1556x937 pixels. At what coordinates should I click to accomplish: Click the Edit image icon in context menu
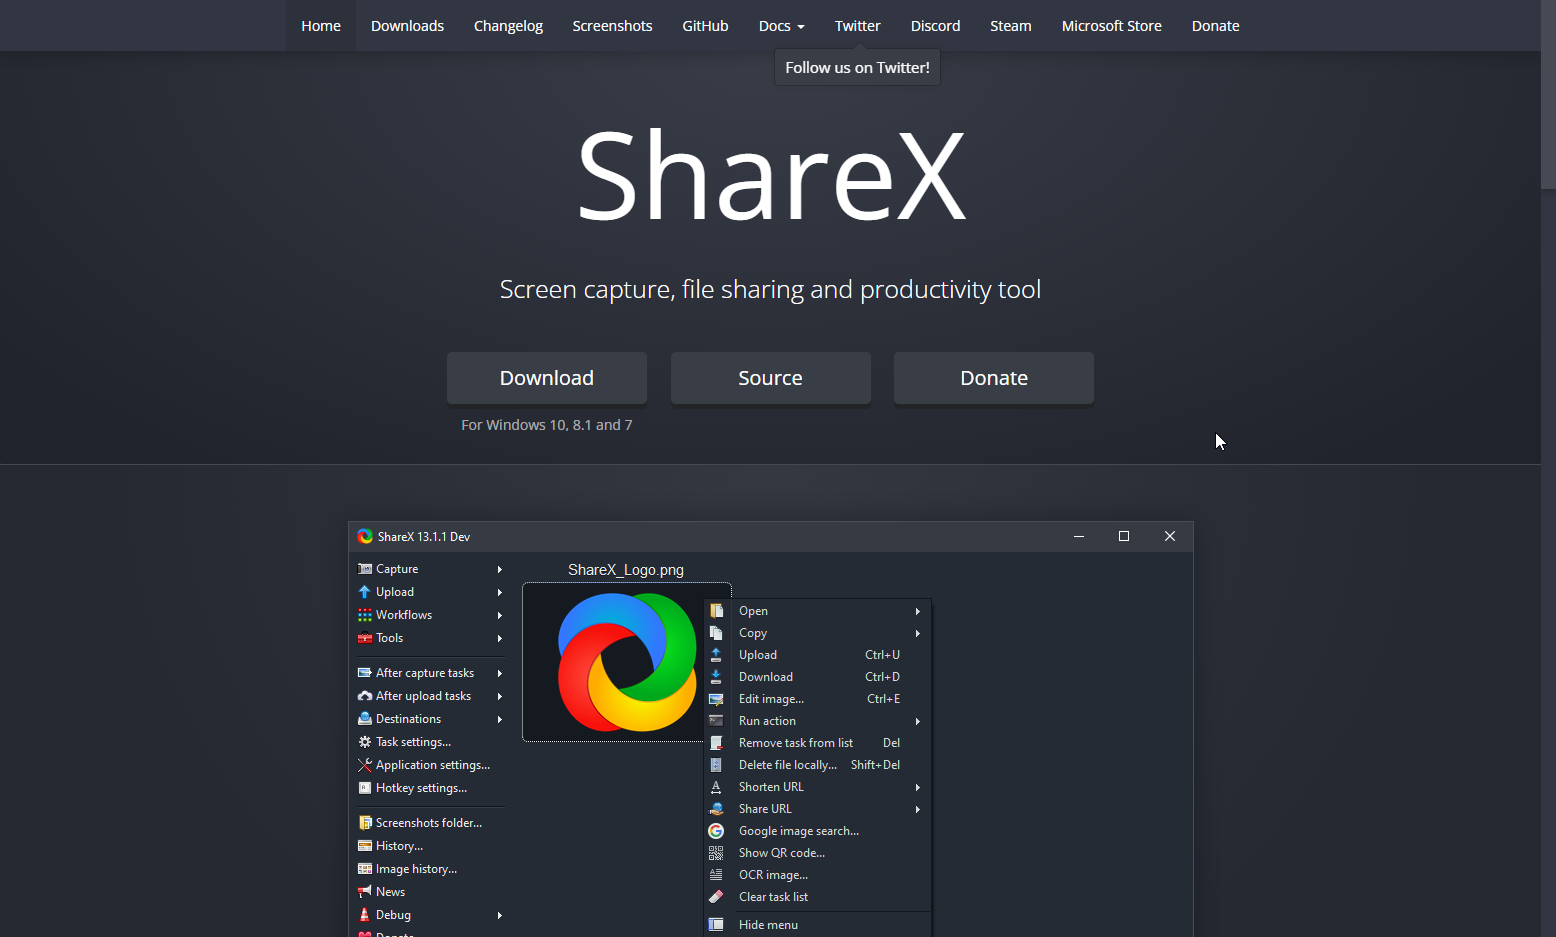[716, 699]
